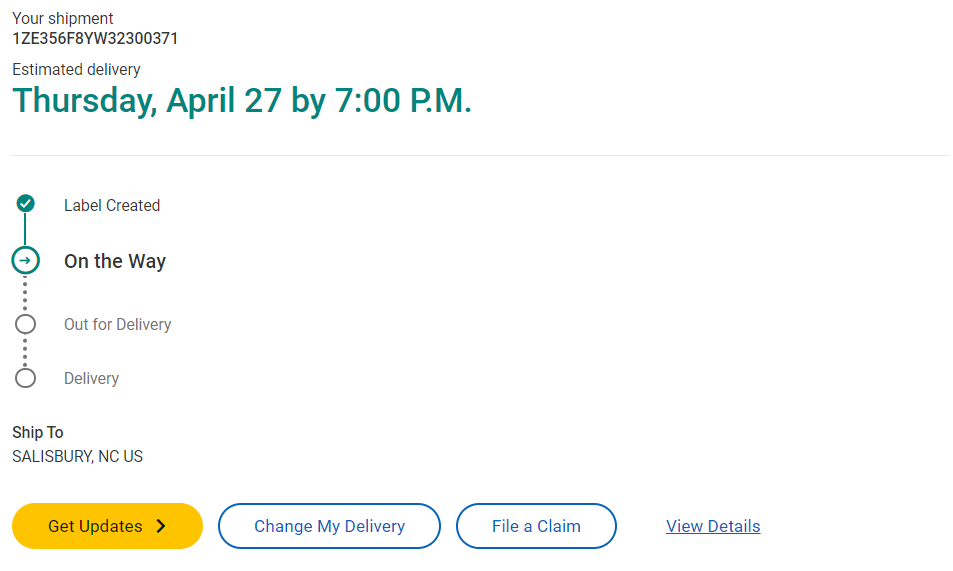This screenshot has height=571, width=953.
Task: Open the View Details link
Action: coord(713,526)
